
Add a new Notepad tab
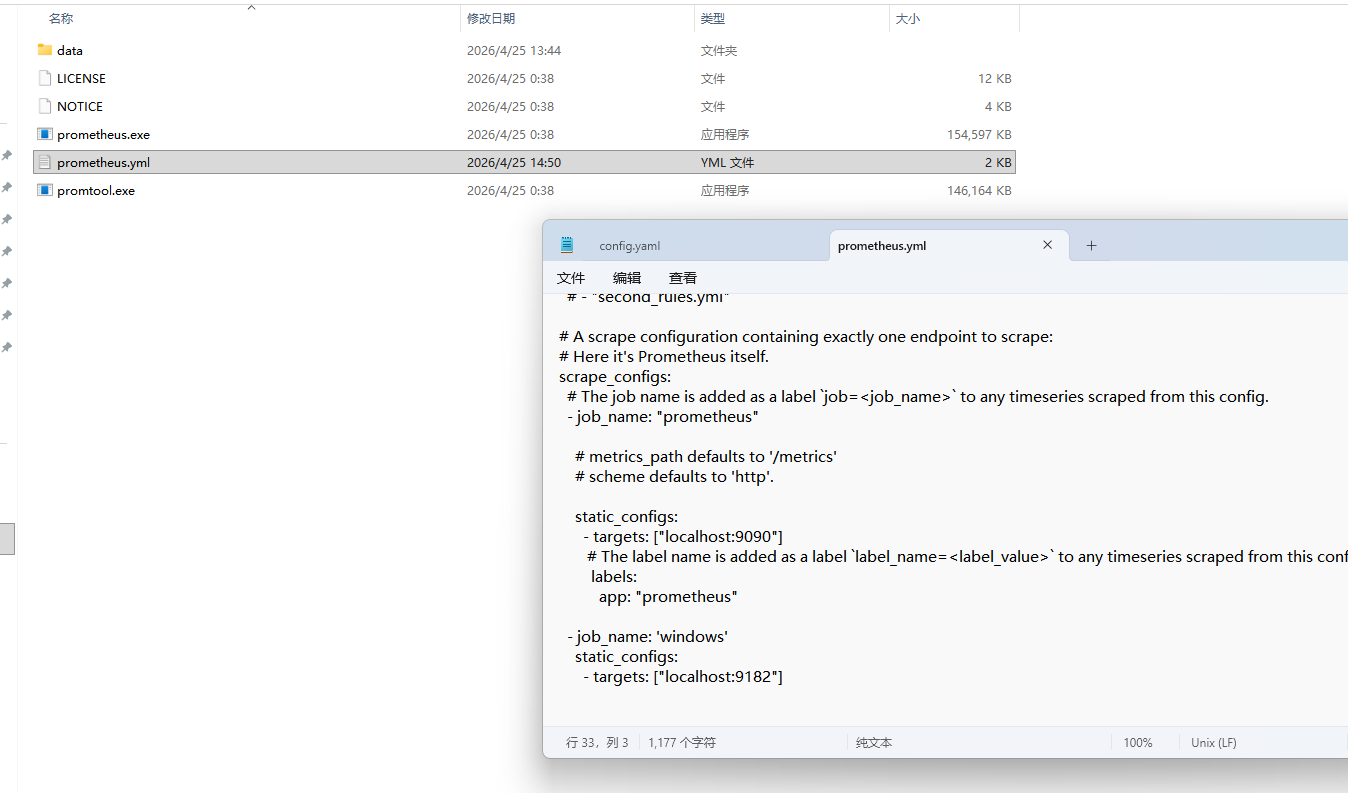coord(1091,245)
